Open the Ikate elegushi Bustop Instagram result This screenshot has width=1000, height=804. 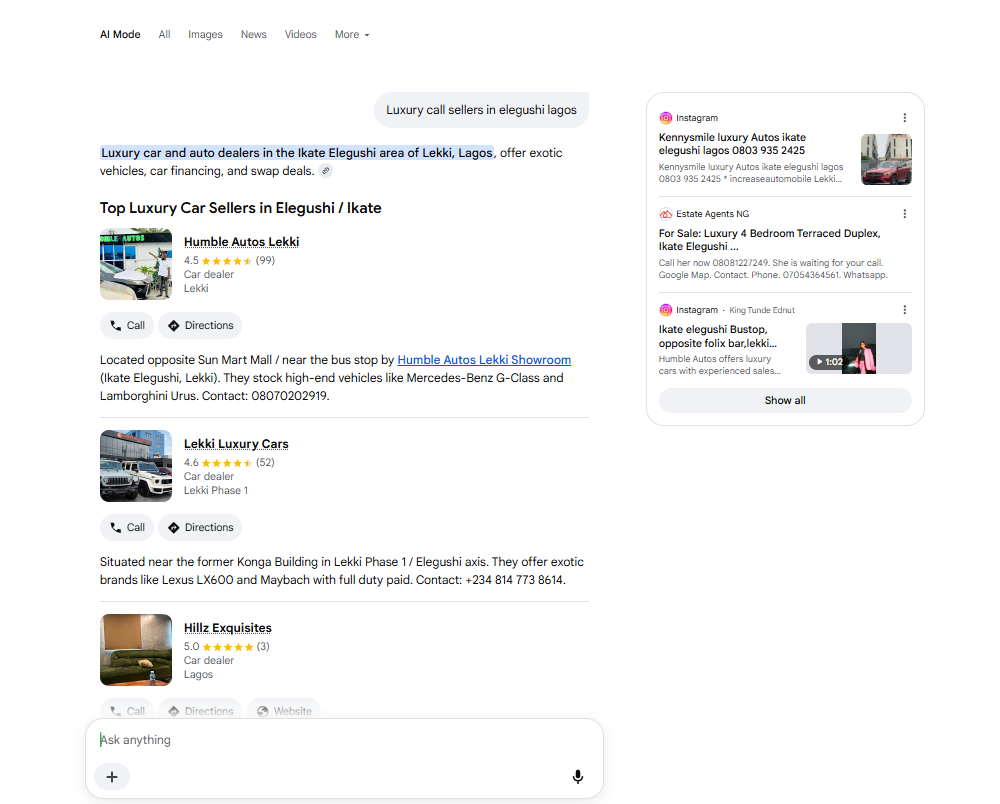click(x=717, y=336)
